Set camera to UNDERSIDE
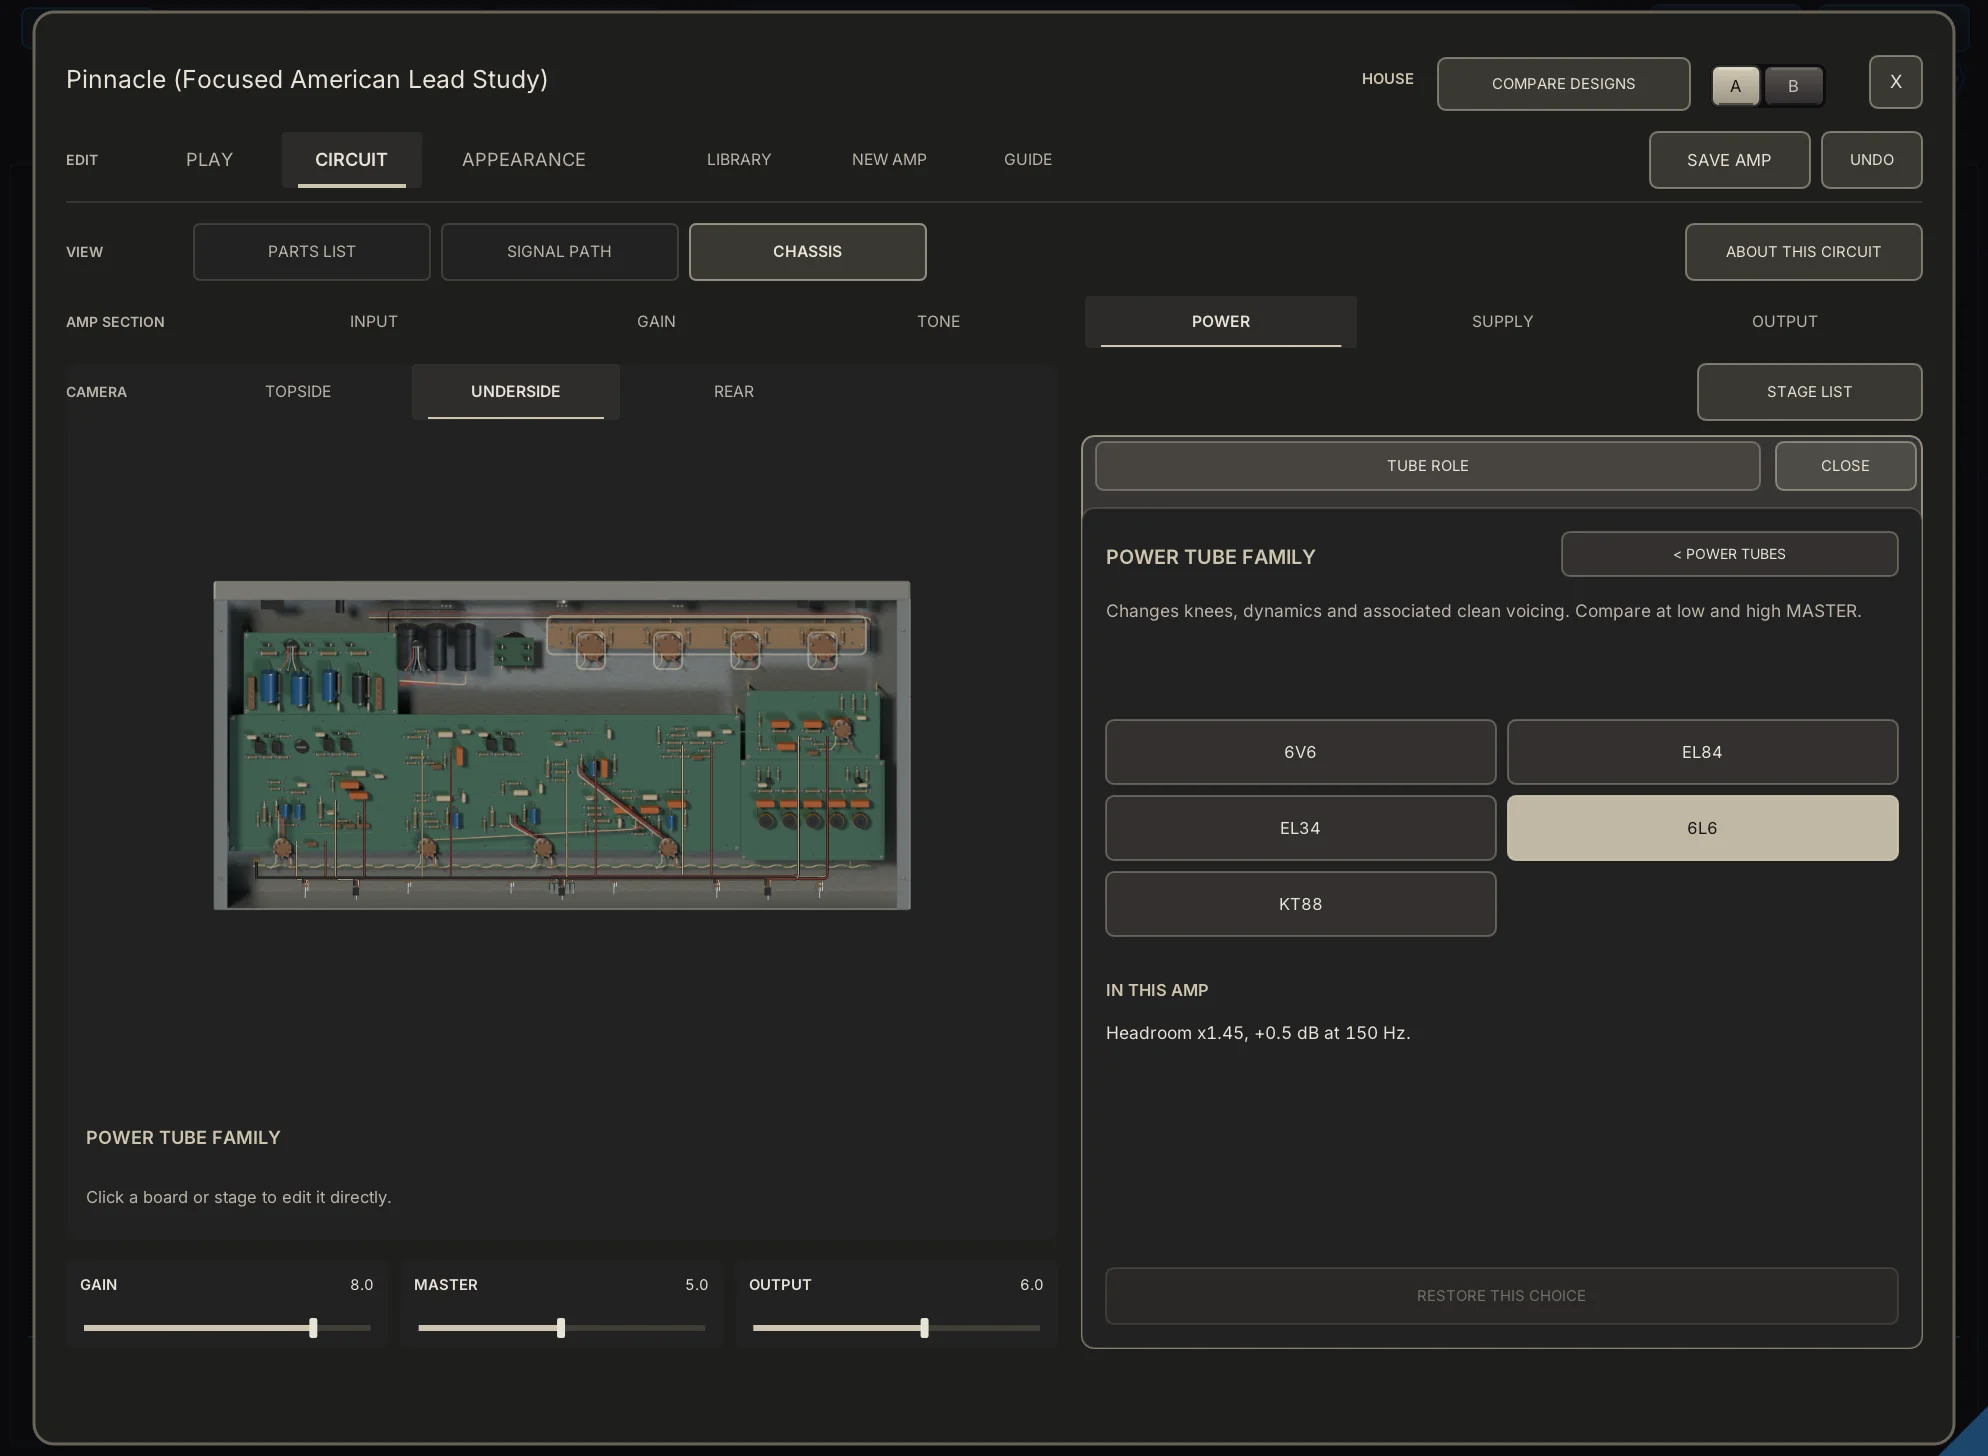1988x1456 pixels. [515, 392]
